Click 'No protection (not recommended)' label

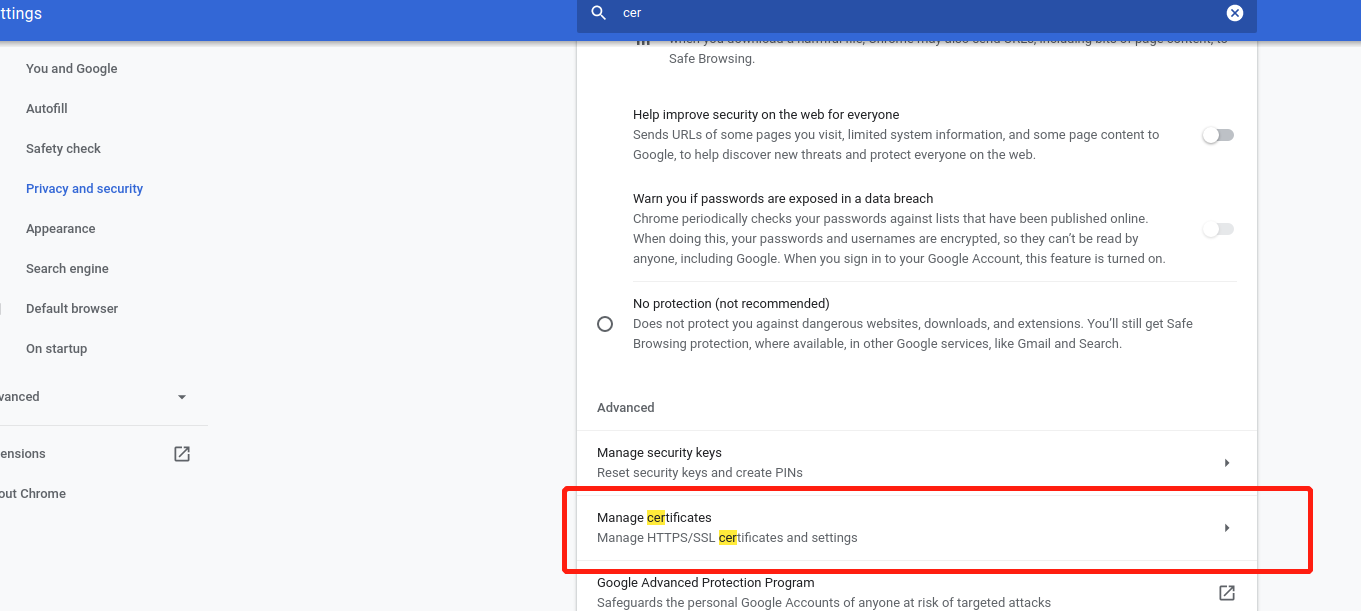click(731, 303)
